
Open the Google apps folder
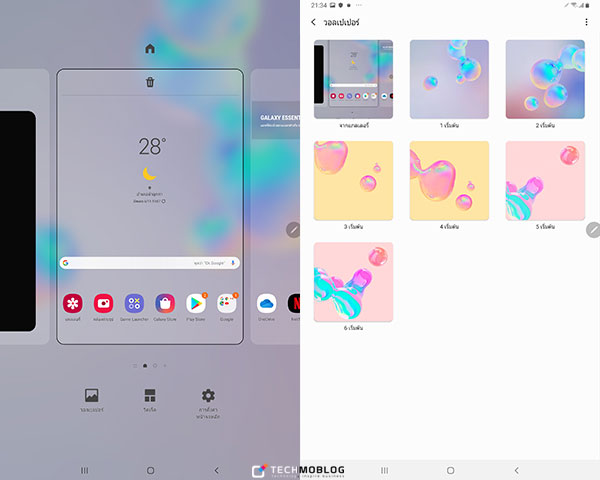coord(227,304)
